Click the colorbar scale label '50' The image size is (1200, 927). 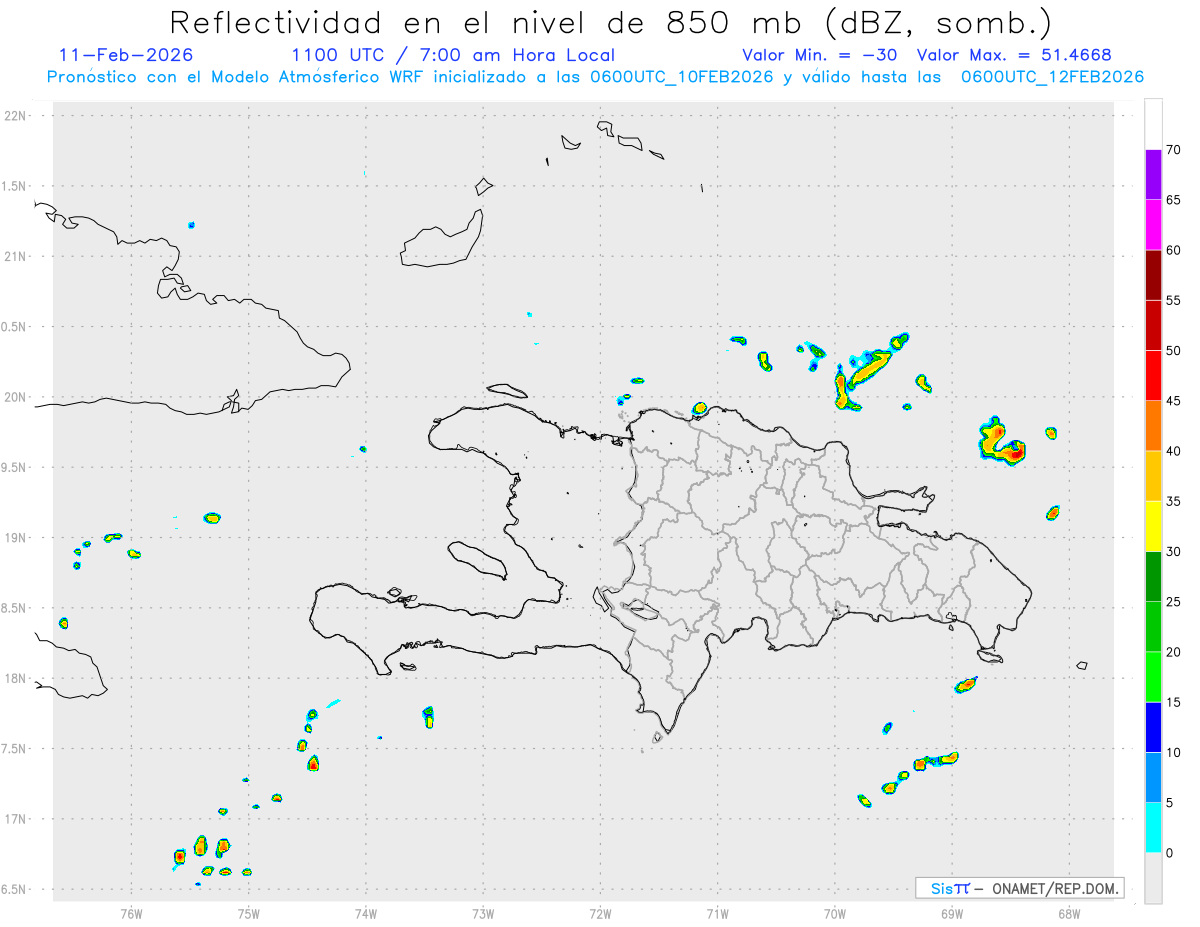click(1174, 351)
